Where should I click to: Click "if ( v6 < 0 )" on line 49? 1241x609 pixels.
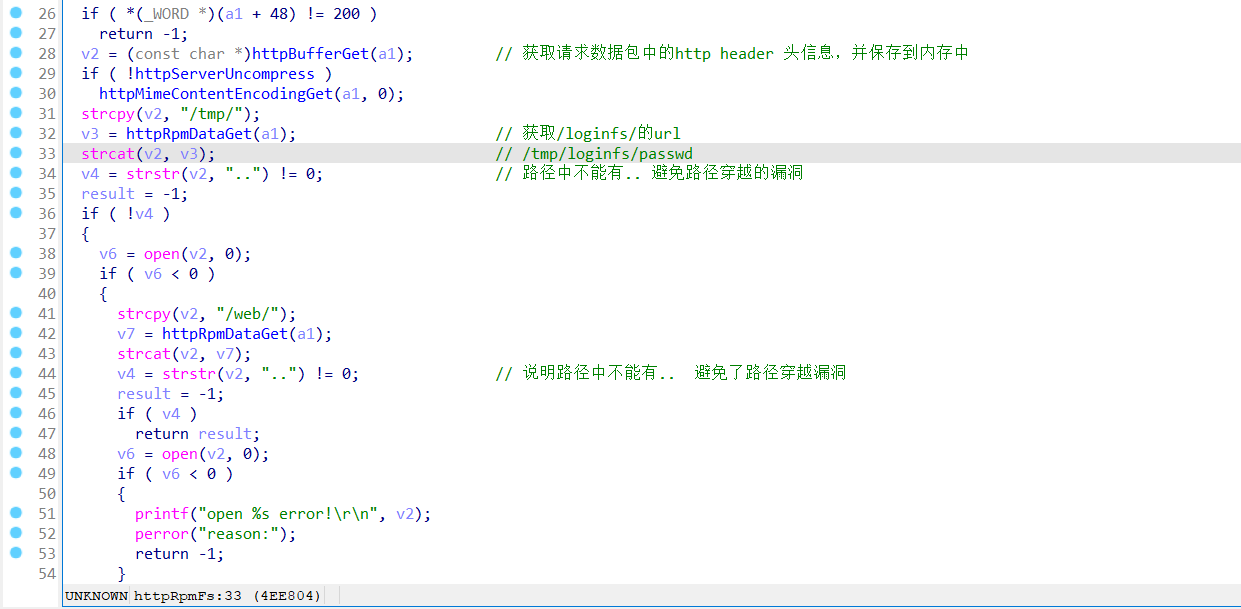[175, 473]
